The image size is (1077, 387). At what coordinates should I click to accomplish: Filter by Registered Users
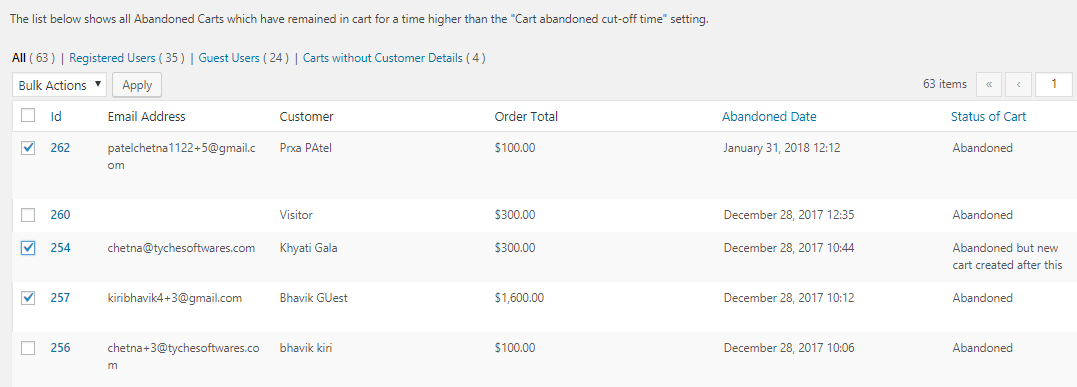point(112,58)
